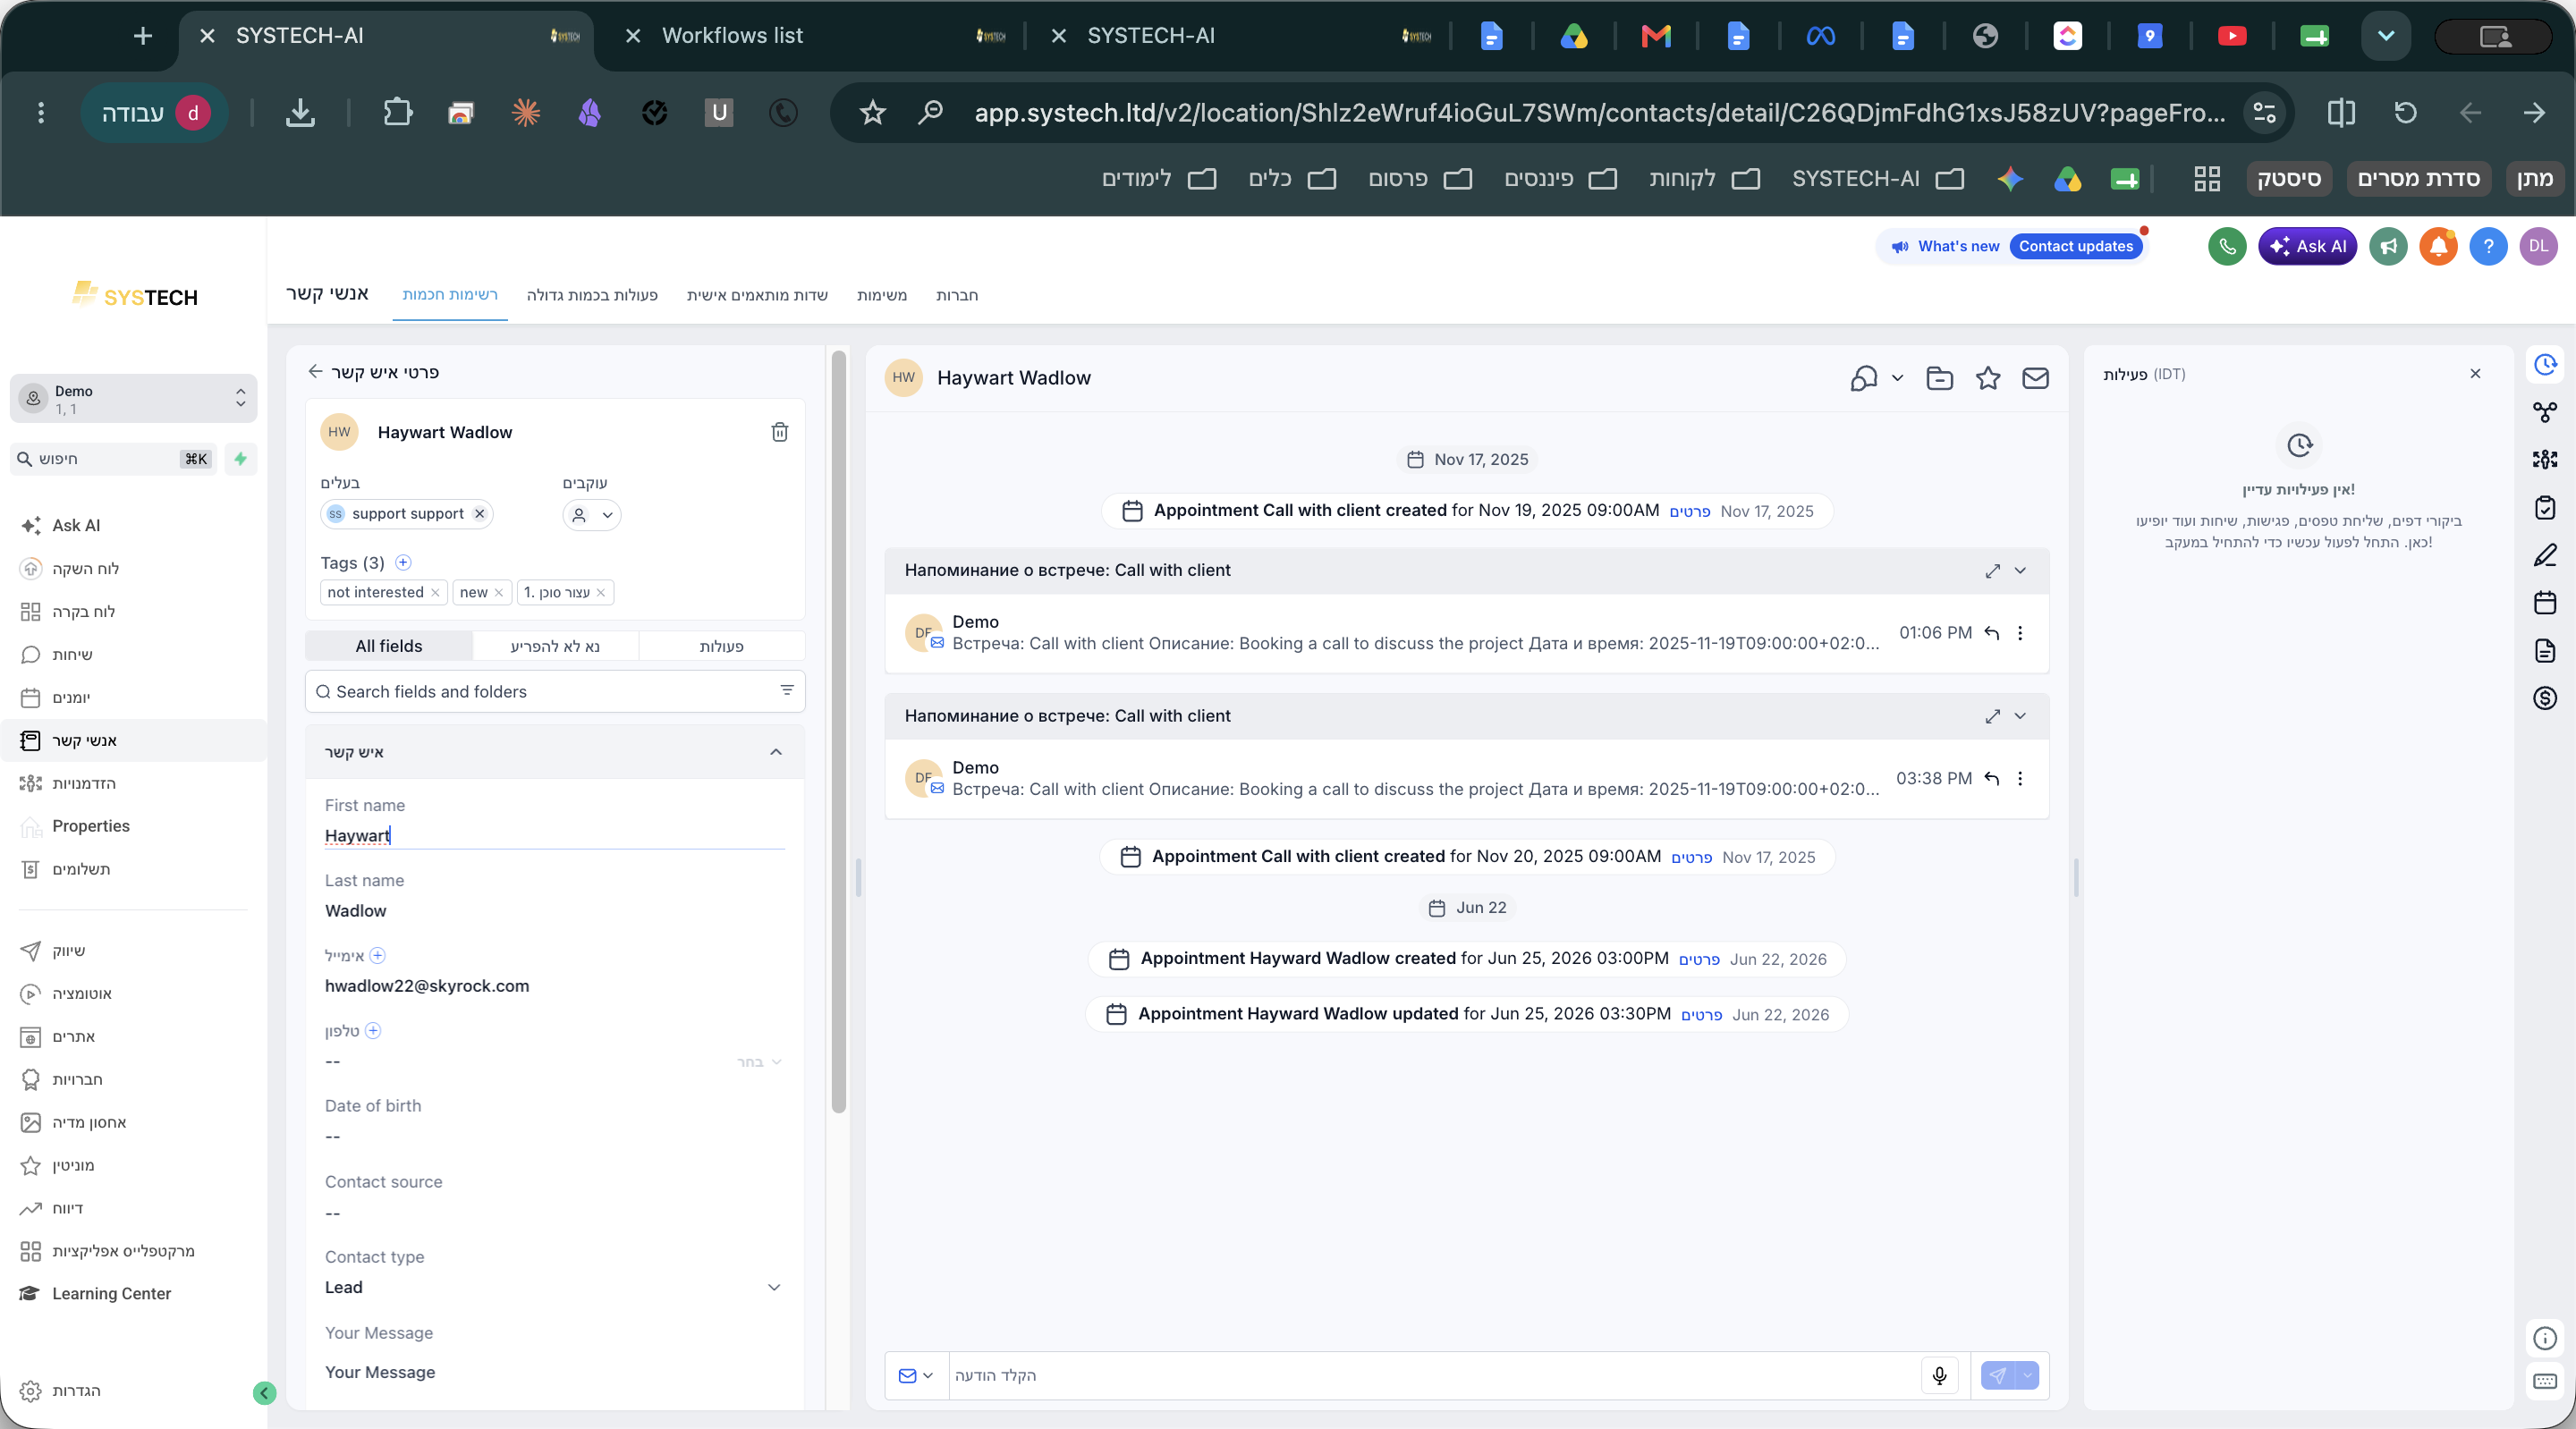Open message channel type dropdown
2576x1429 pixels.
(915, 1375)
